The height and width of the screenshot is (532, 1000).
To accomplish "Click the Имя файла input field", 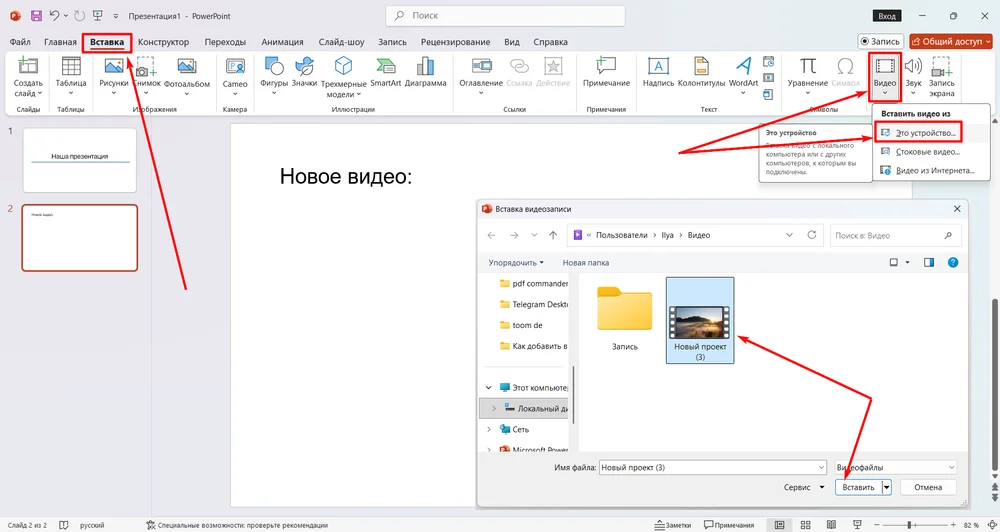I will [711, 467].
